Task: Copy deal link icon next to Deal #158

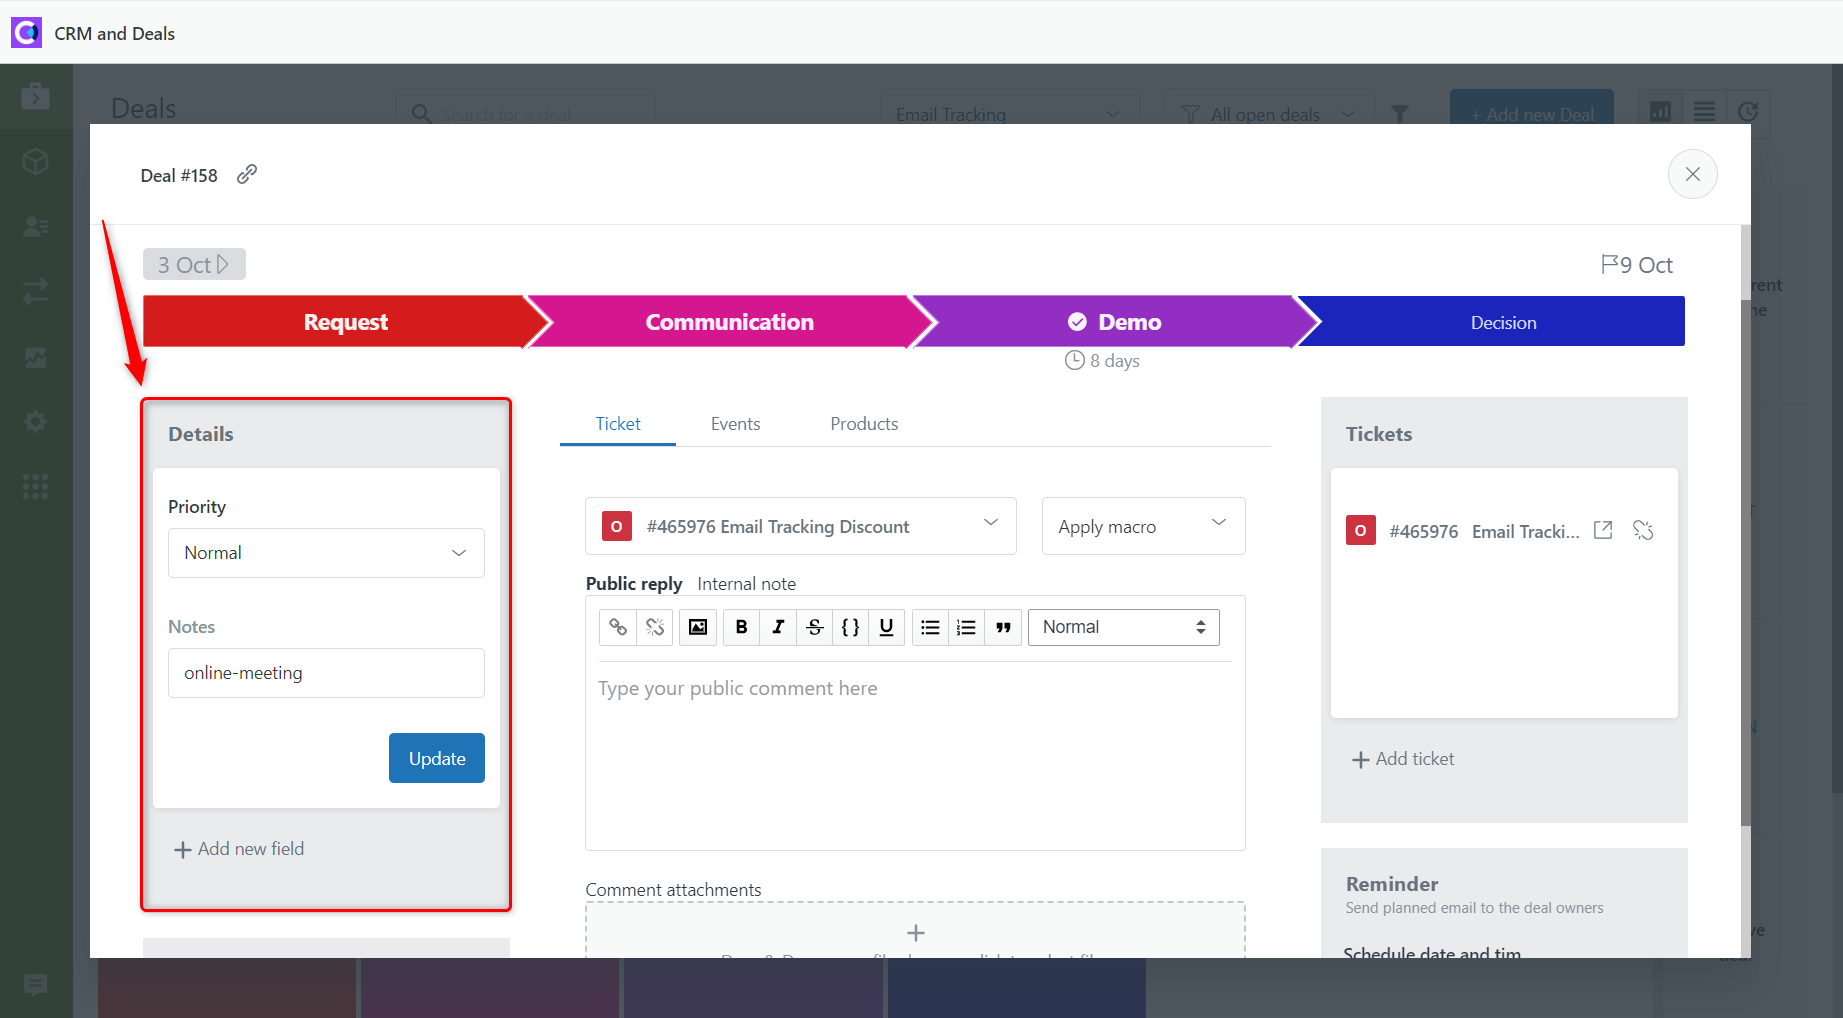Action: click(x=247, y=175)
